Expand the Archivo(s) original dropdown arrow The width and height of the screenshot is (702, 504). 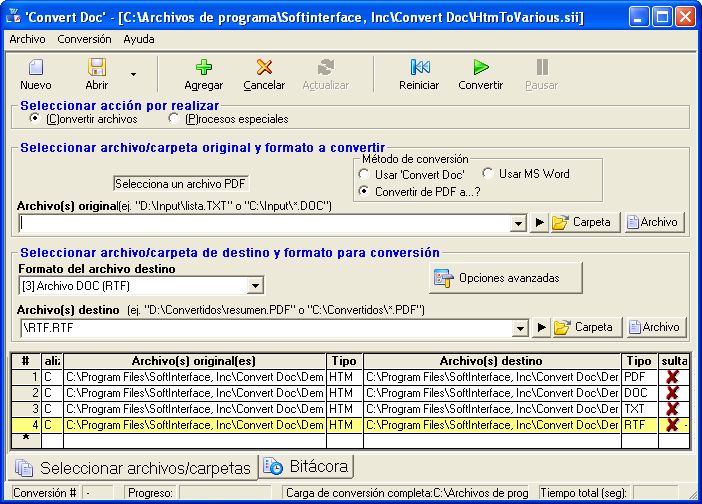click(x=518, y=222)
